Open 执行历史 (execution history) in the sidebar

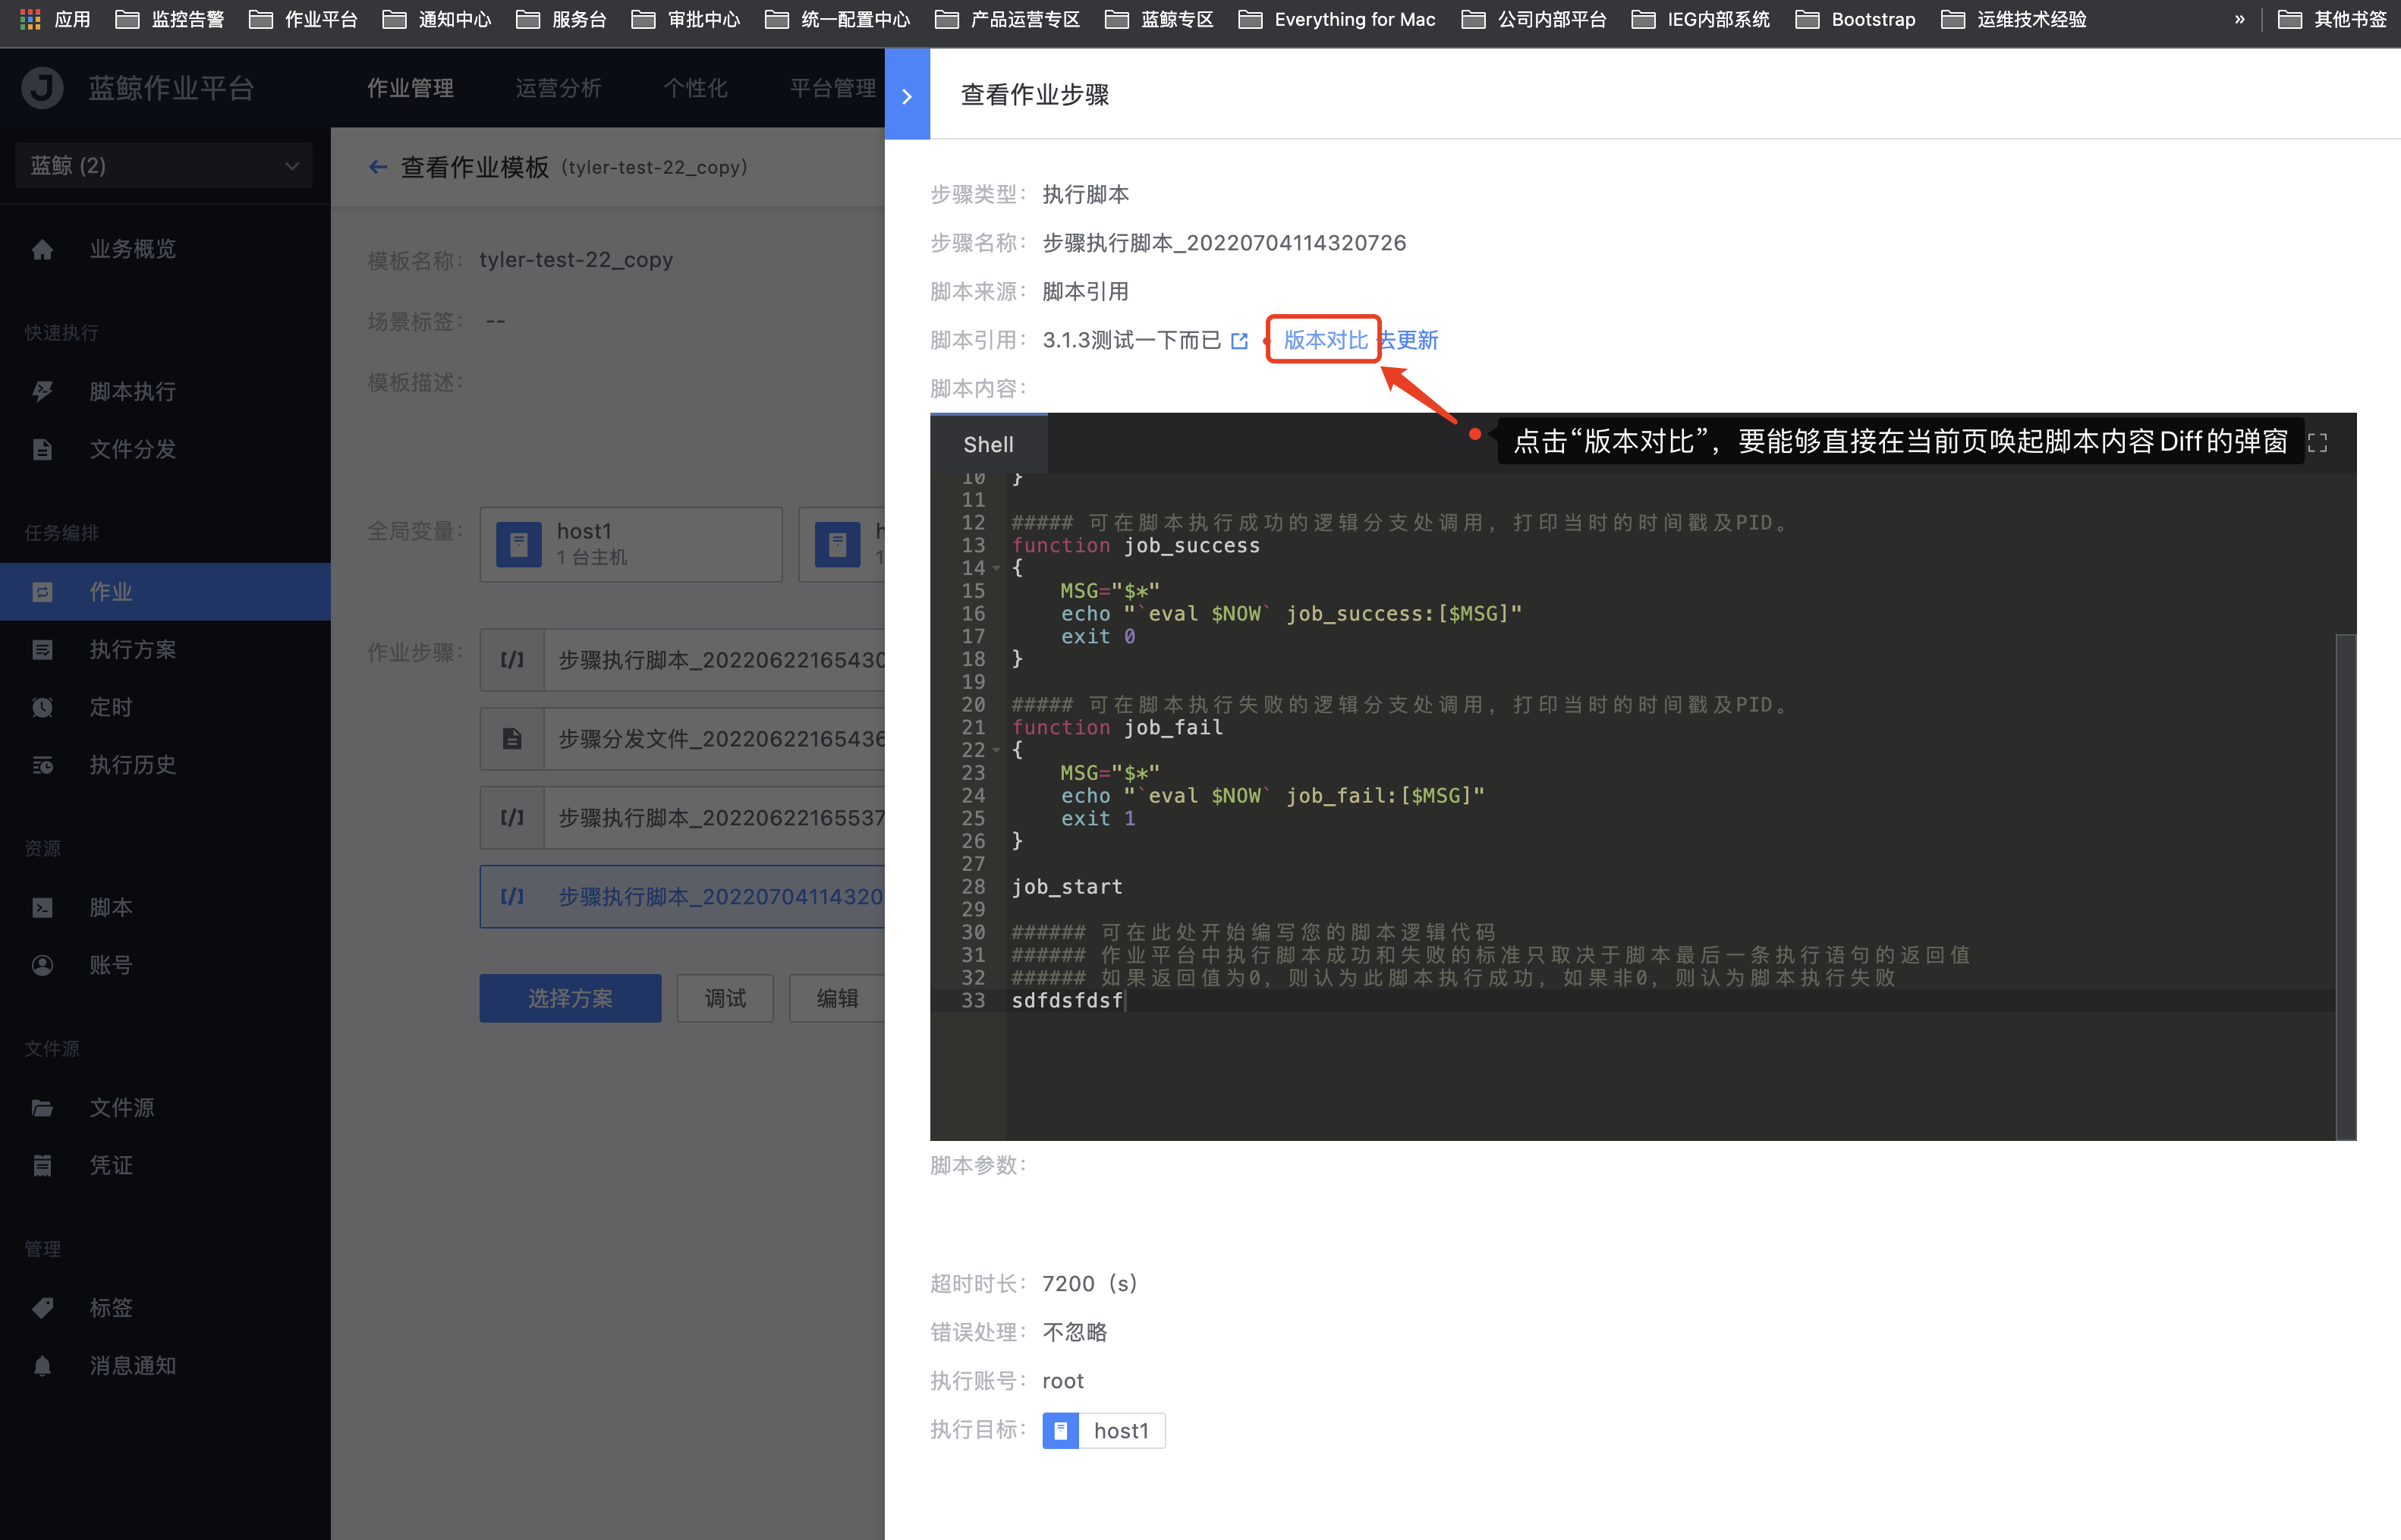click(x=131, y=765)
